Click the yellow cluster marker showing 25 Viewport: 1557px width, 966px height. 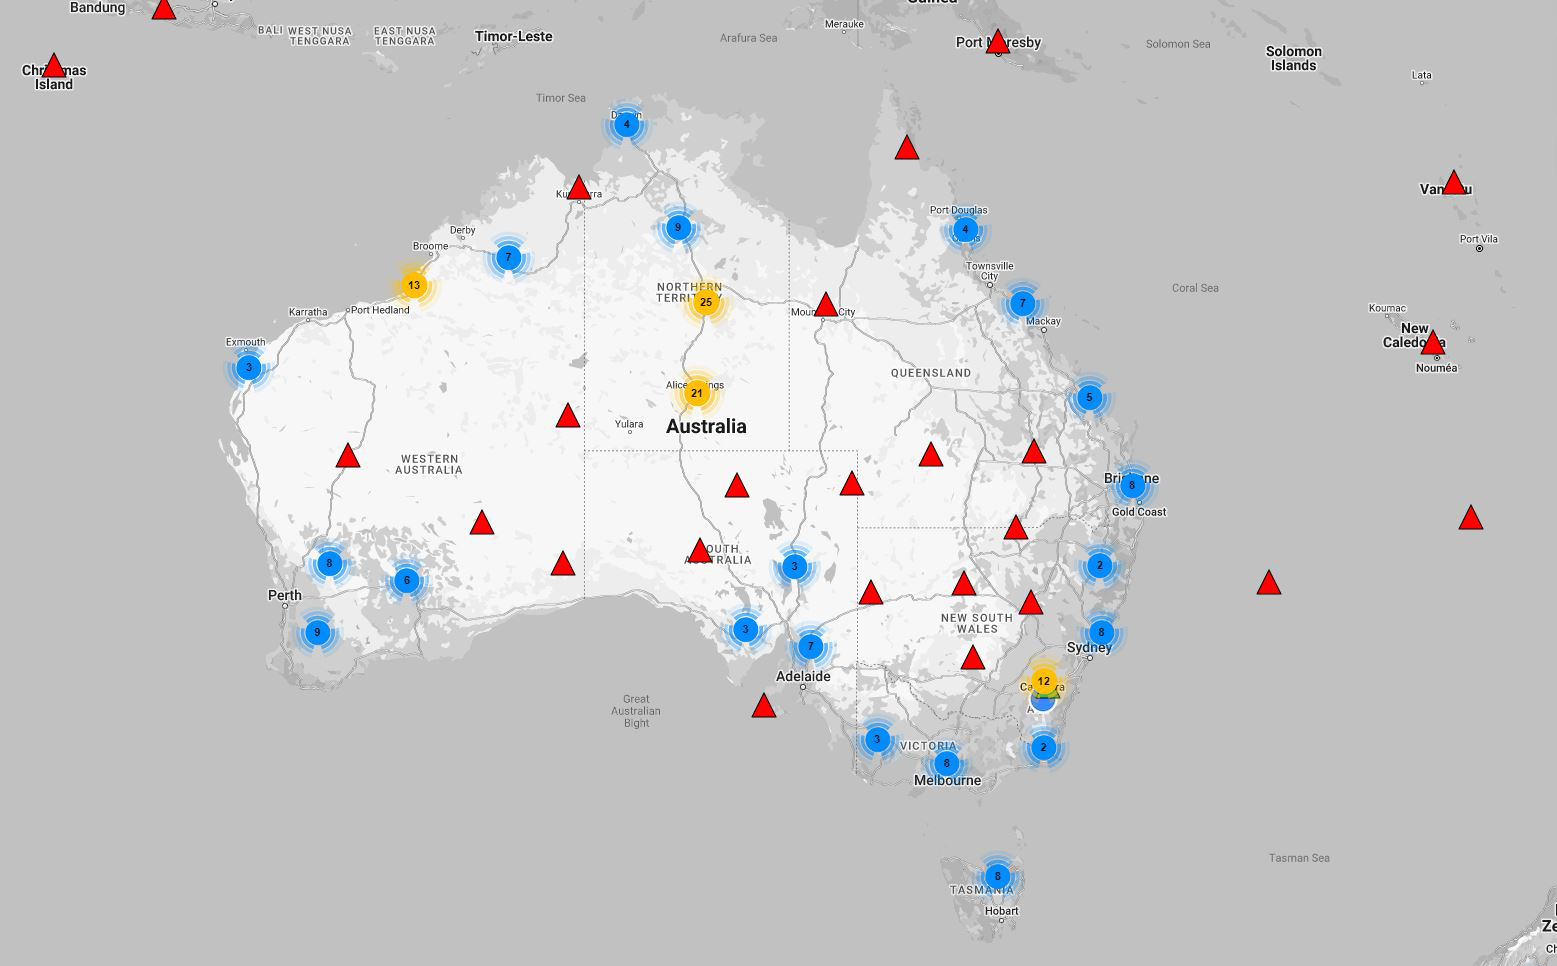click(706, 302)
